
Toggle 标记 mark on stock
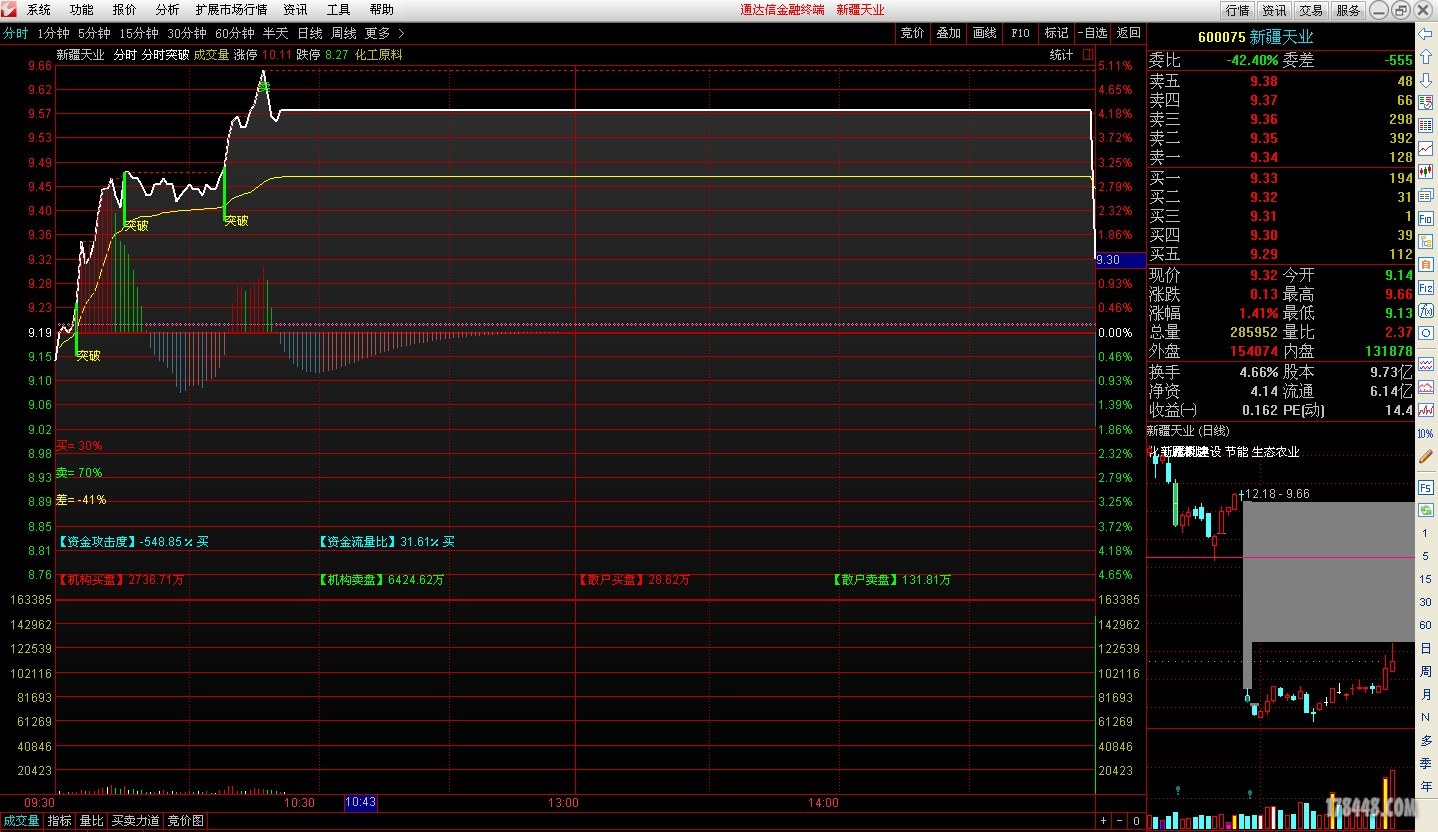point(1057,33)
